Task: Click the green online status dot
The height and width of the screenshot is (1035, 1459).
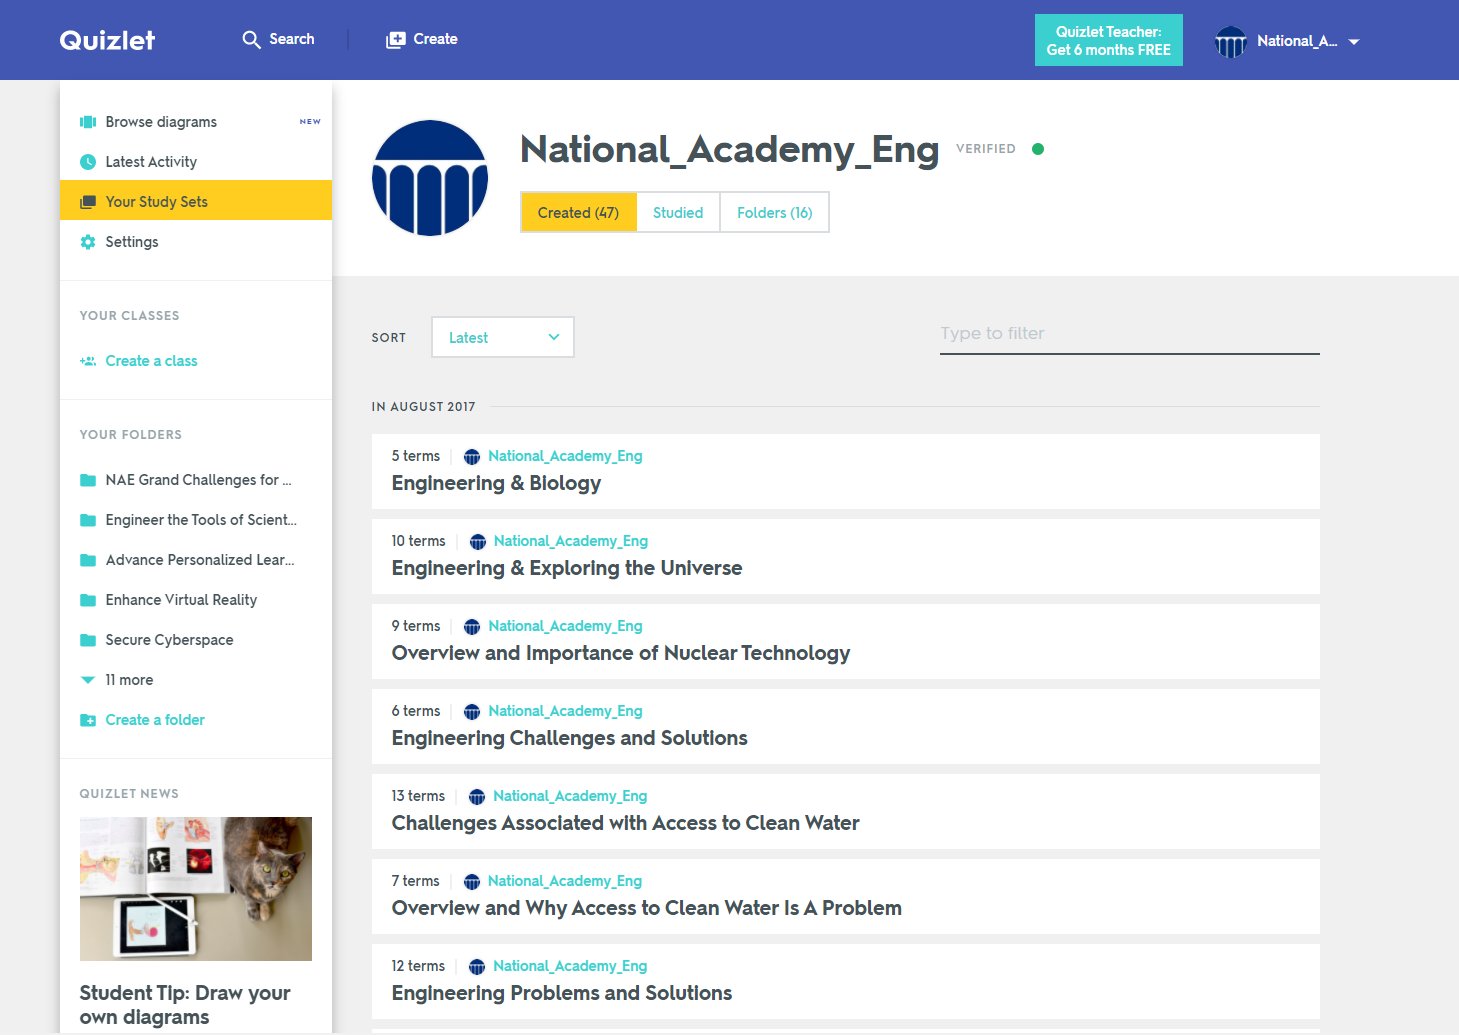Action: pyautogui.click(x=1038, y=149)
